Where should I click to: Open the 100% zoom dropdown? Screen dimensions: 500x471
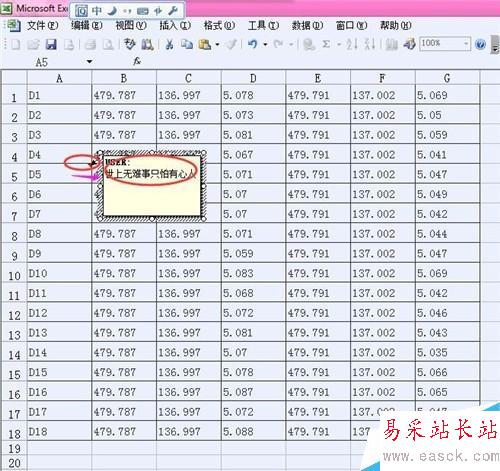pyautogui.click(x=466, y=44)
